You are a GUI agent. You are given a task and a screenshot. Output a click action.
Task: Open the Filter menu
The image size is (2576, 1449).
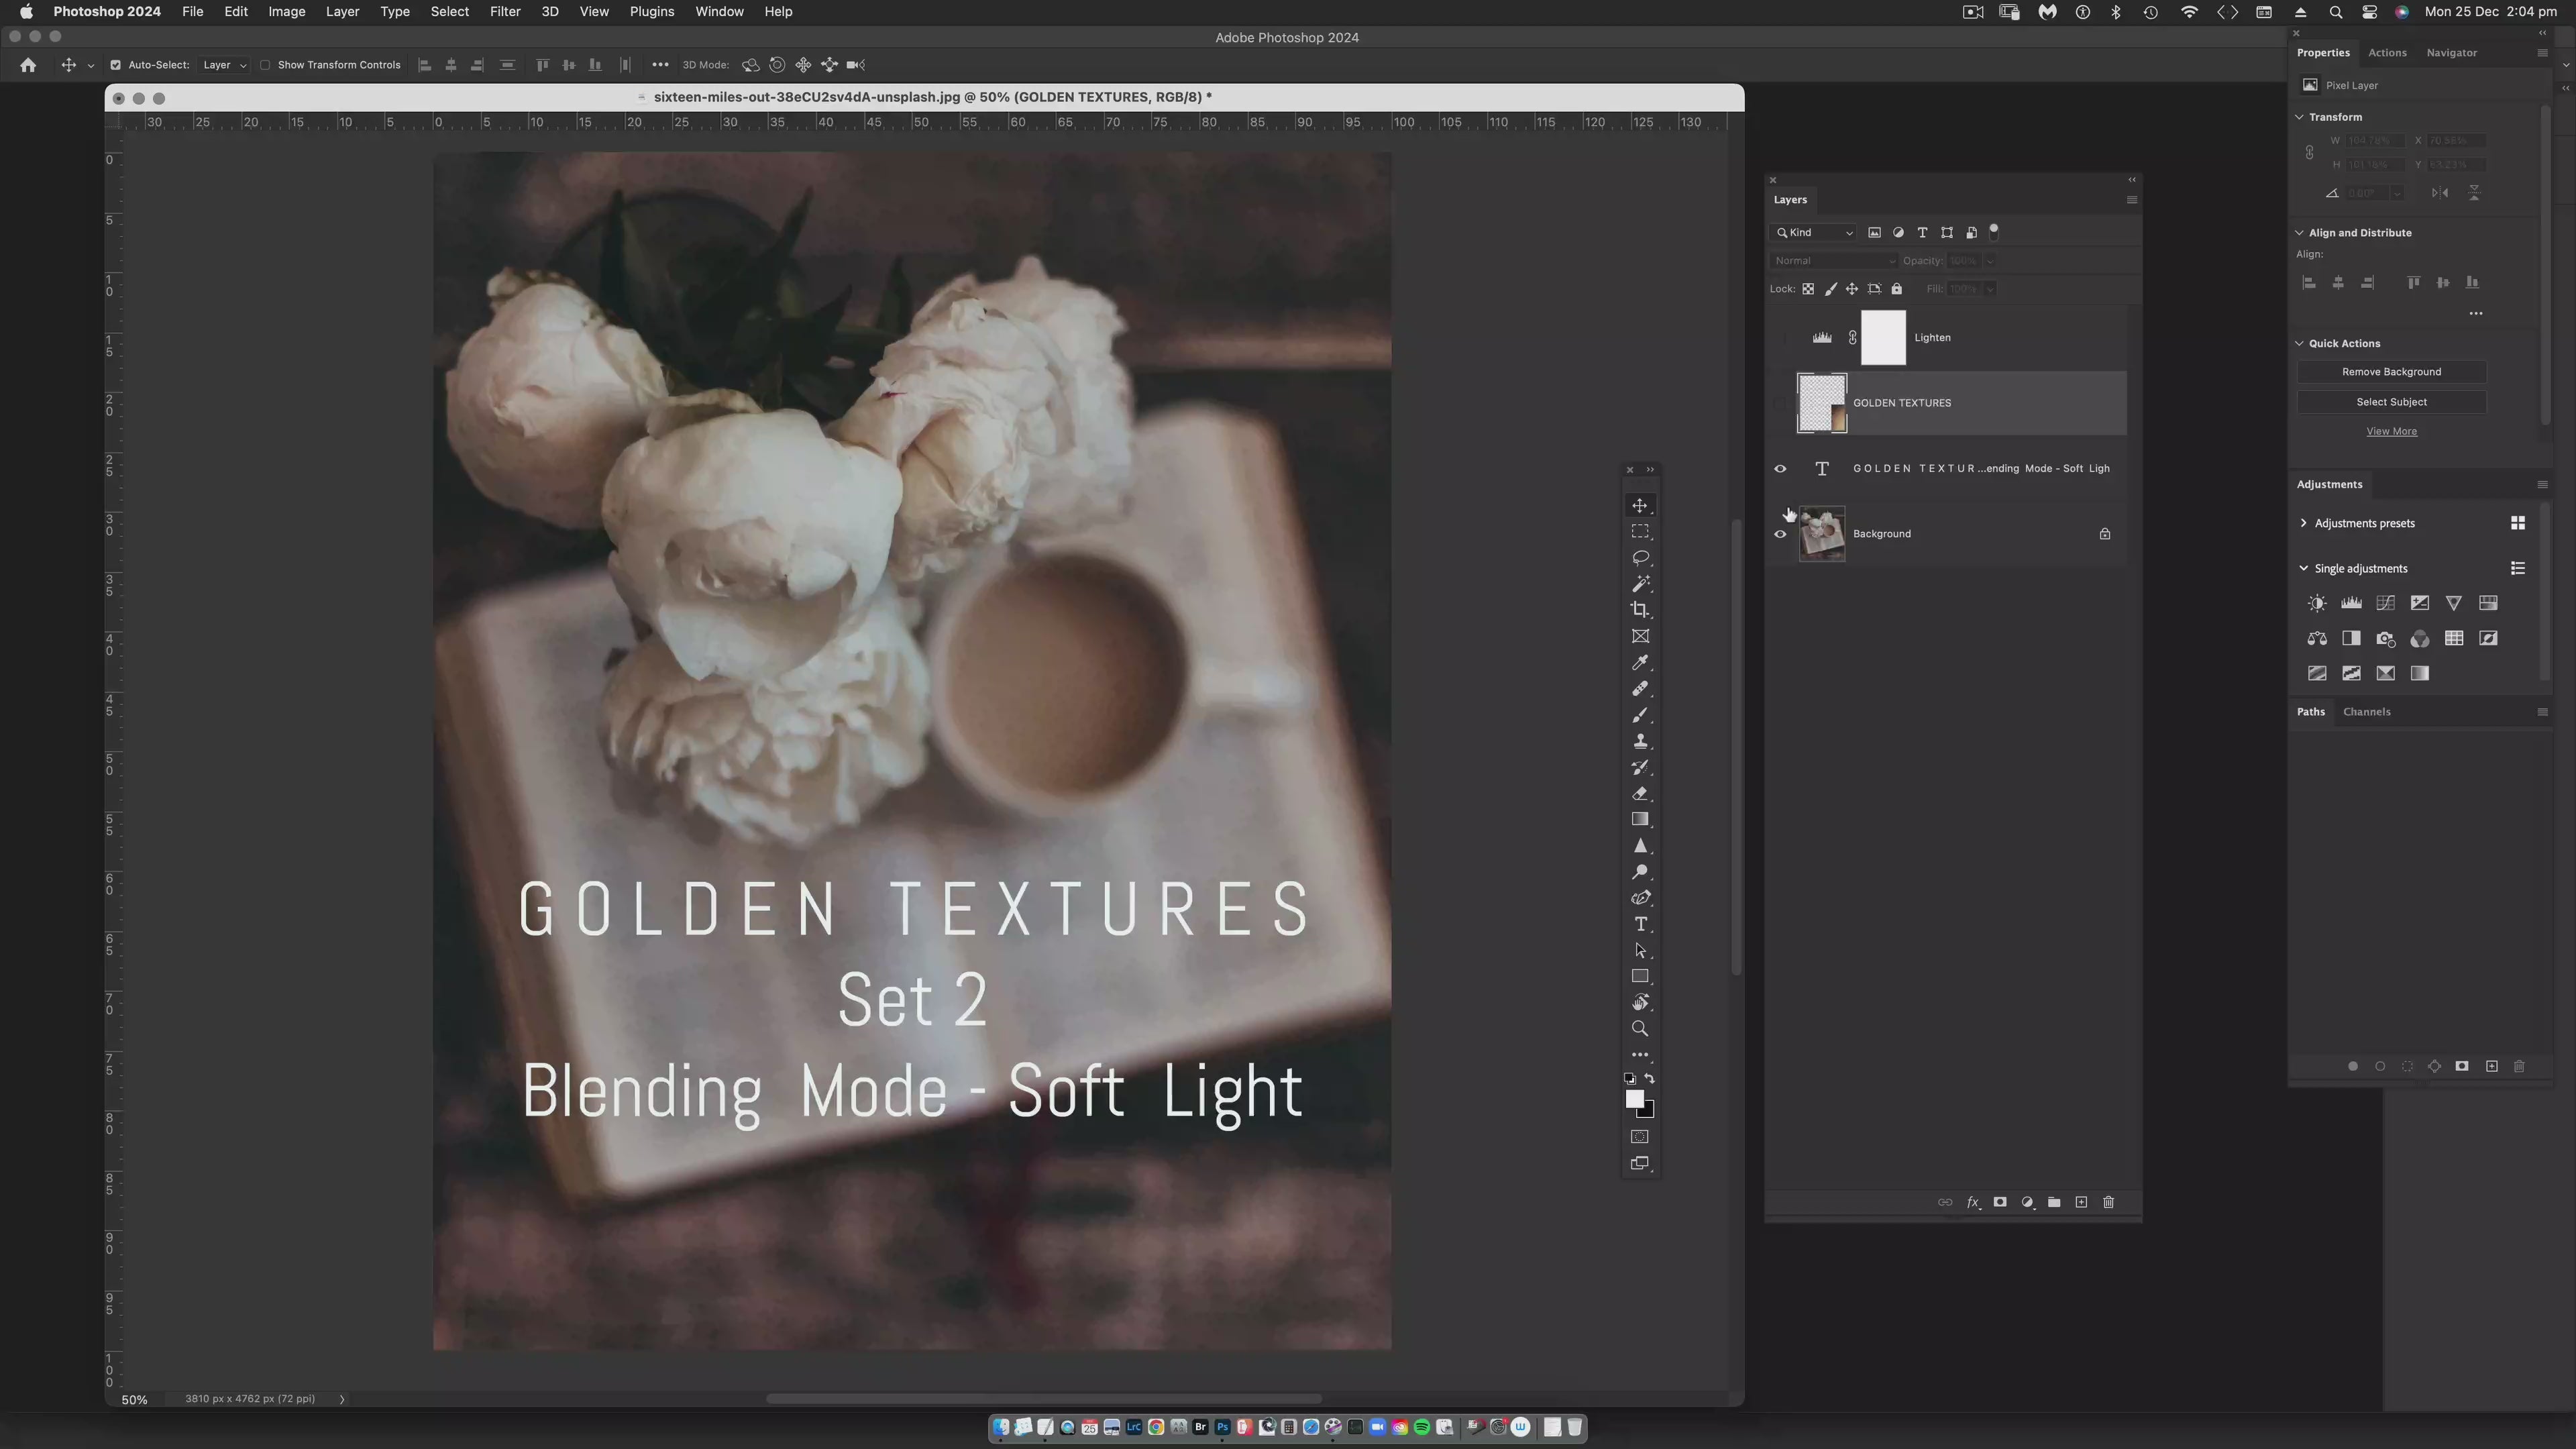coord(504,12)
